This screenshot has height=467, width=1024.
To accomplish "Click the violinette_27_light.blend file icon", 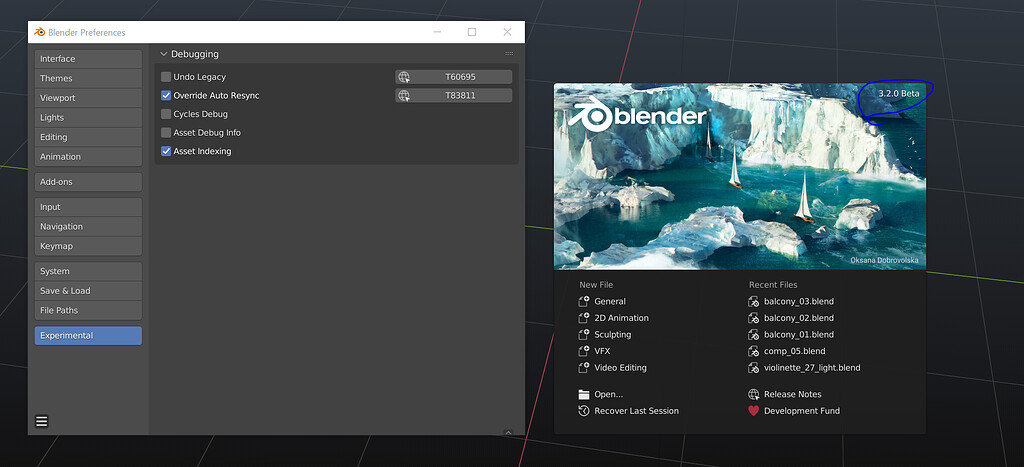I will [x=754, y=368].
